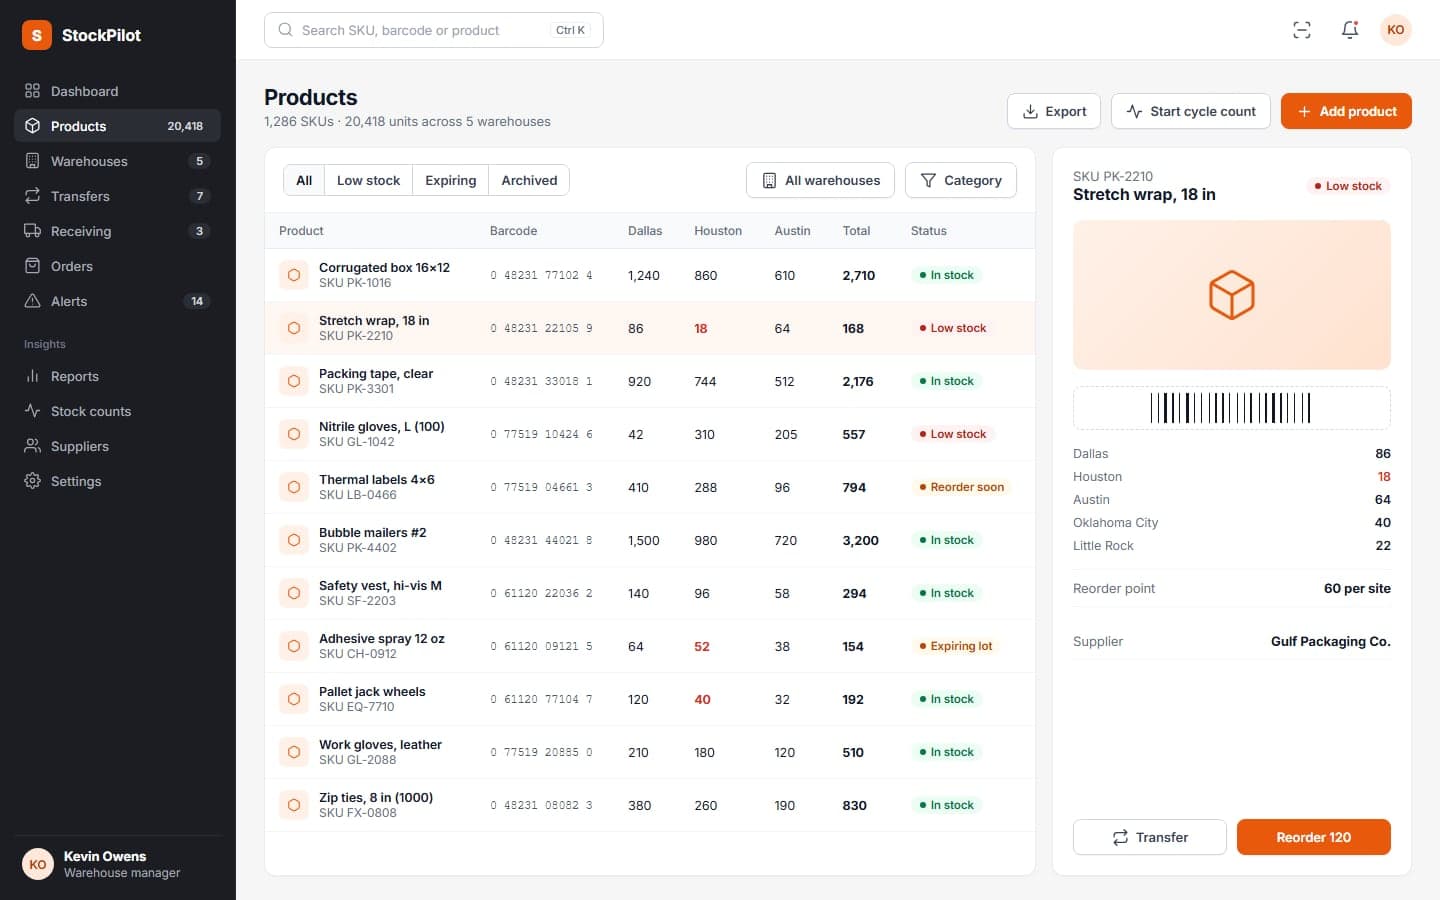Select the All tab
Screen dimensions: 1440x900
304,180
